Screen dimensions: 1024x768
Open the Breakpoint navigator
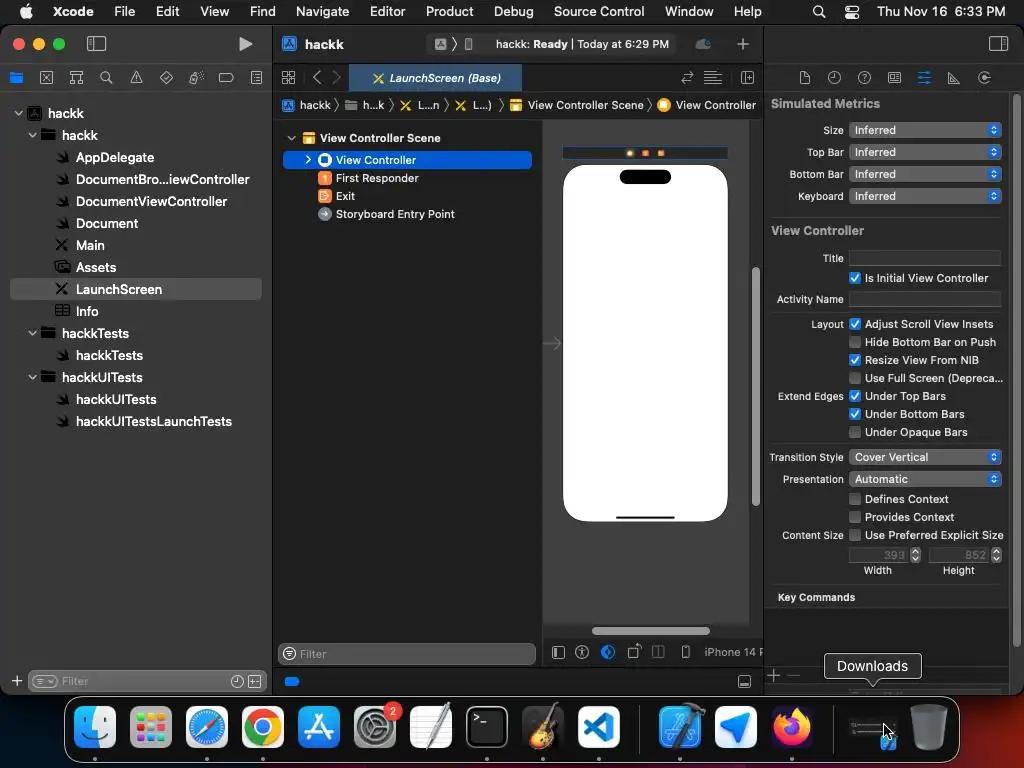click(x=226, y=78)
